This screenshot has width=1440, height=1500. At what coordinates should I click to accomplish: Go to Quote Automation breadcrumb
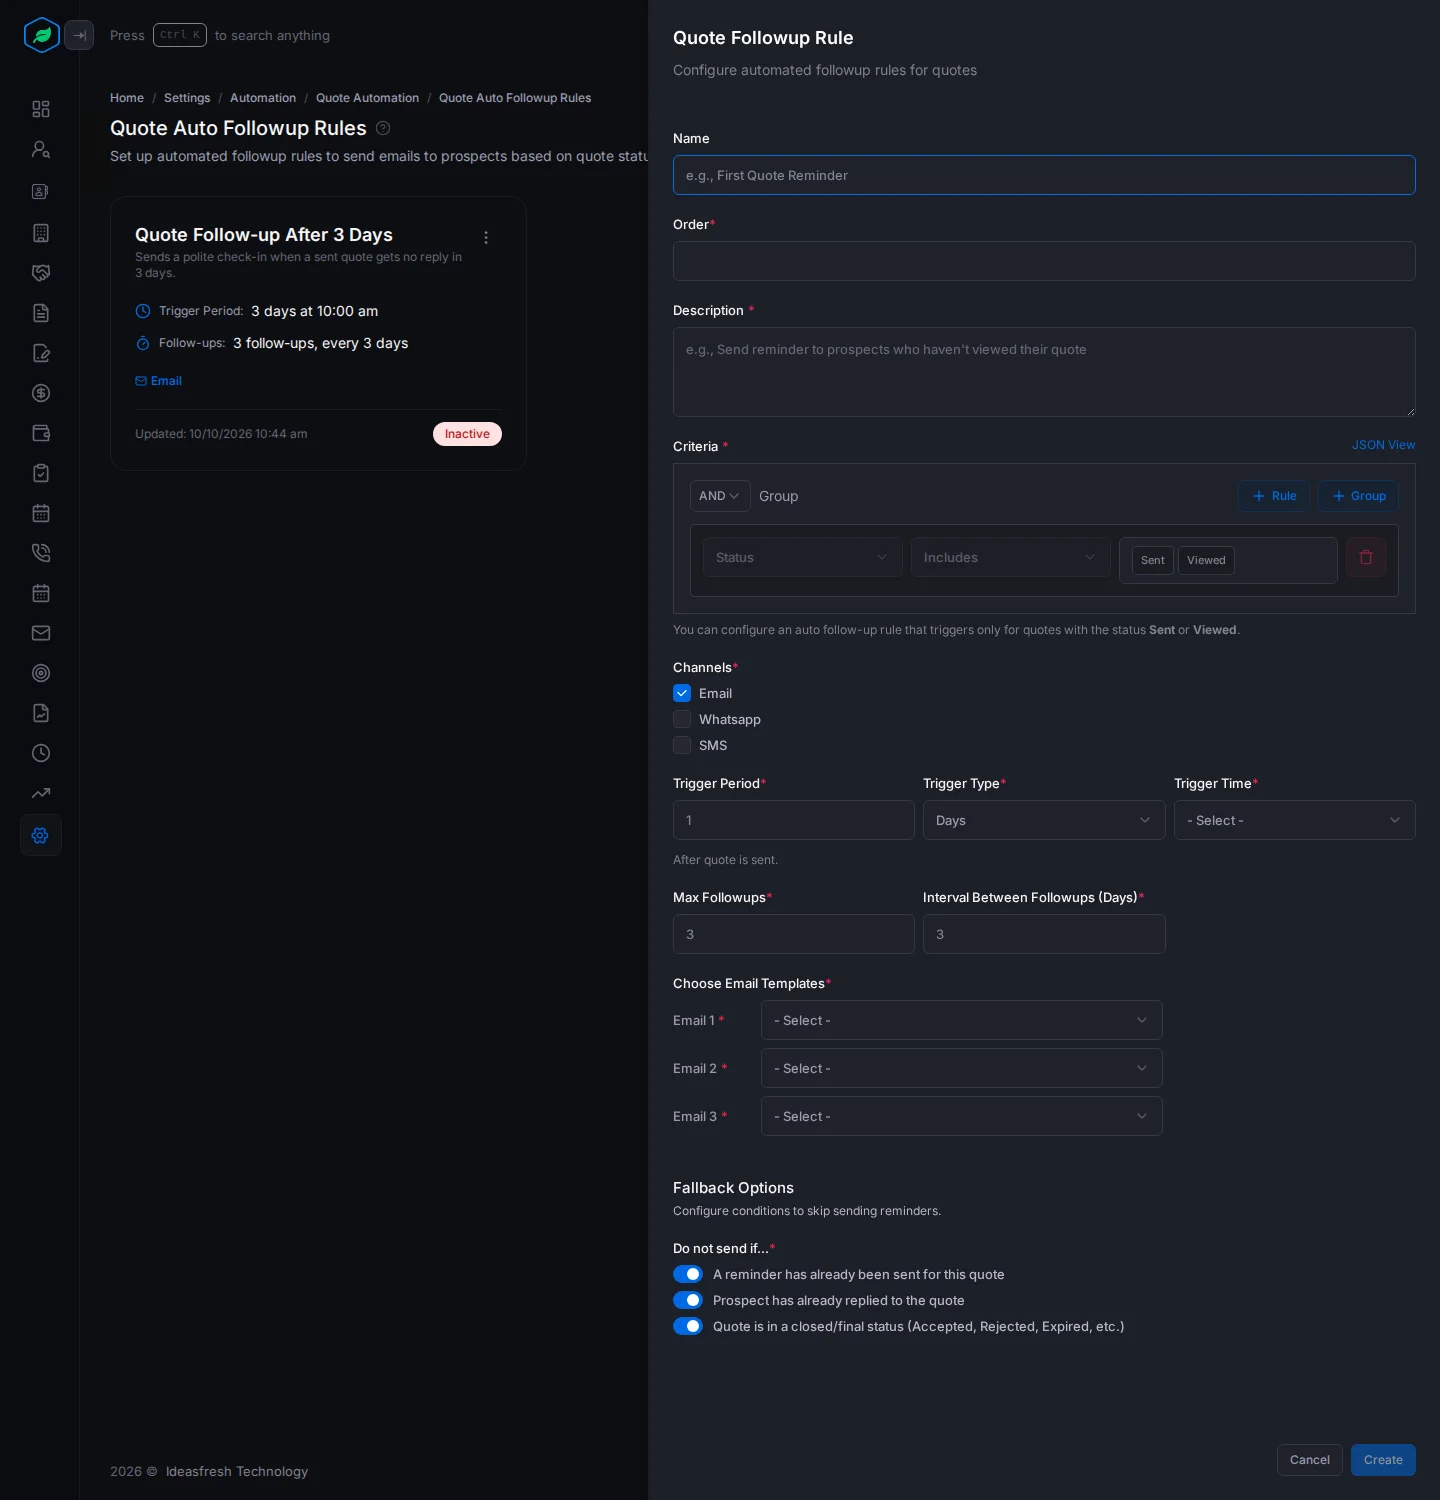point(367,98)
